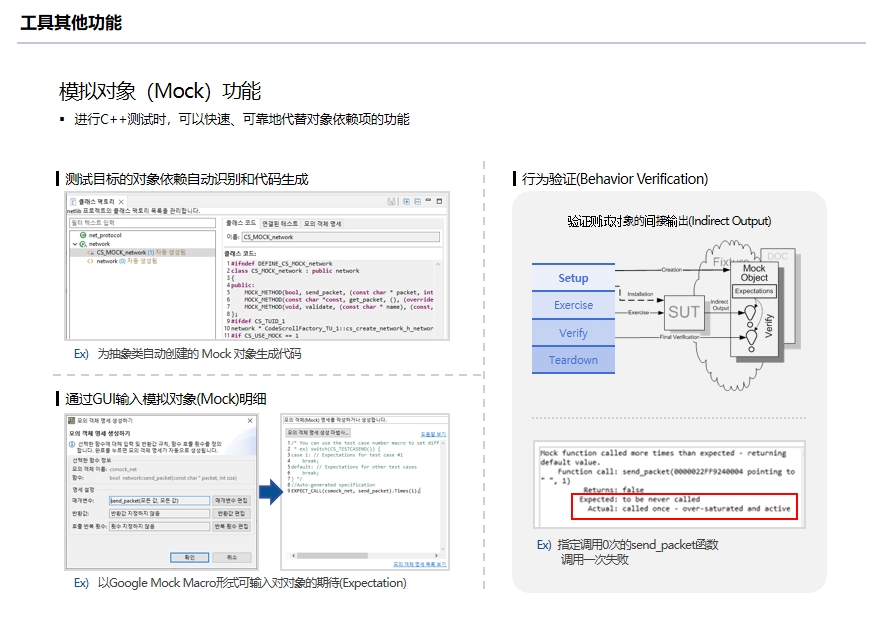Screen dimensions: 892x630
Task: Click the parameter field with send_packet
Action: pos(159,501)
